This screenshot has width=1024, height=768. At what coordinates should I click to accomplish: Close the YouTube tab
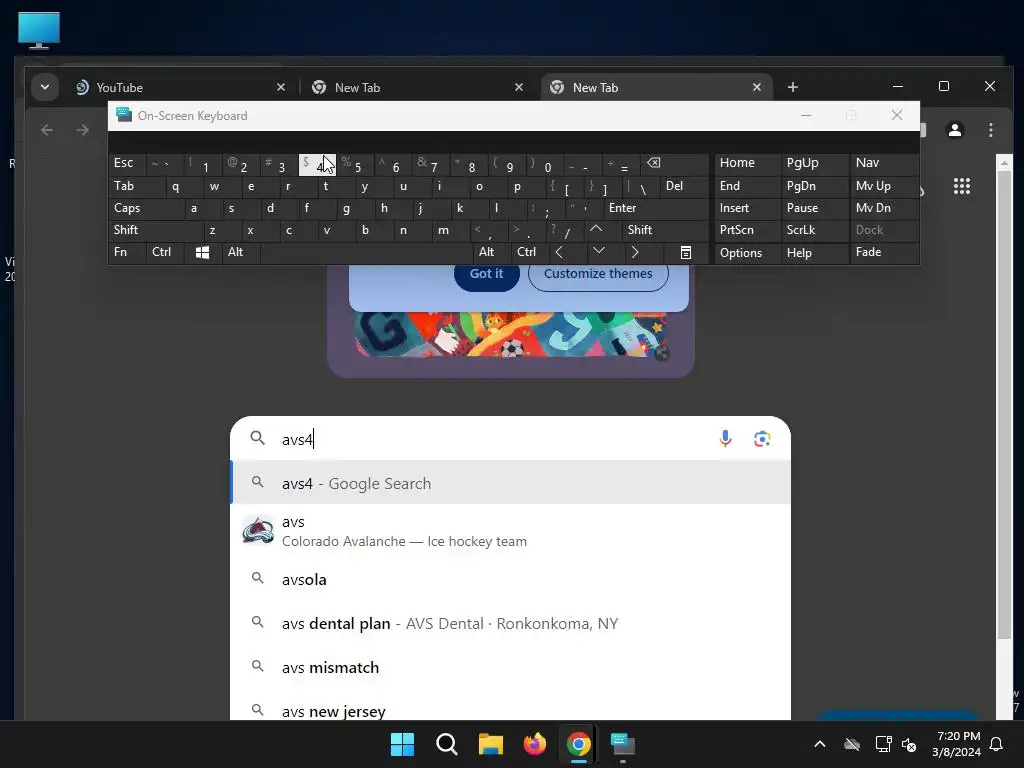pos(281,87)
